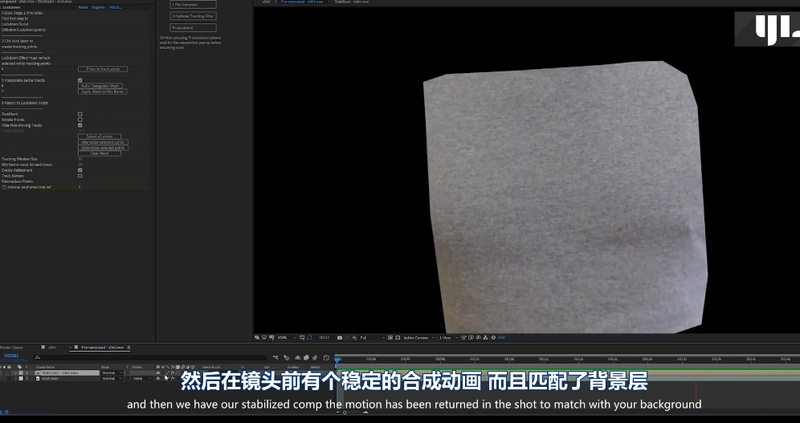Toggle the transparency grid icon in viewer
Image resolution: width=800 pixels, height=423 pixels.
click(397, 337)
